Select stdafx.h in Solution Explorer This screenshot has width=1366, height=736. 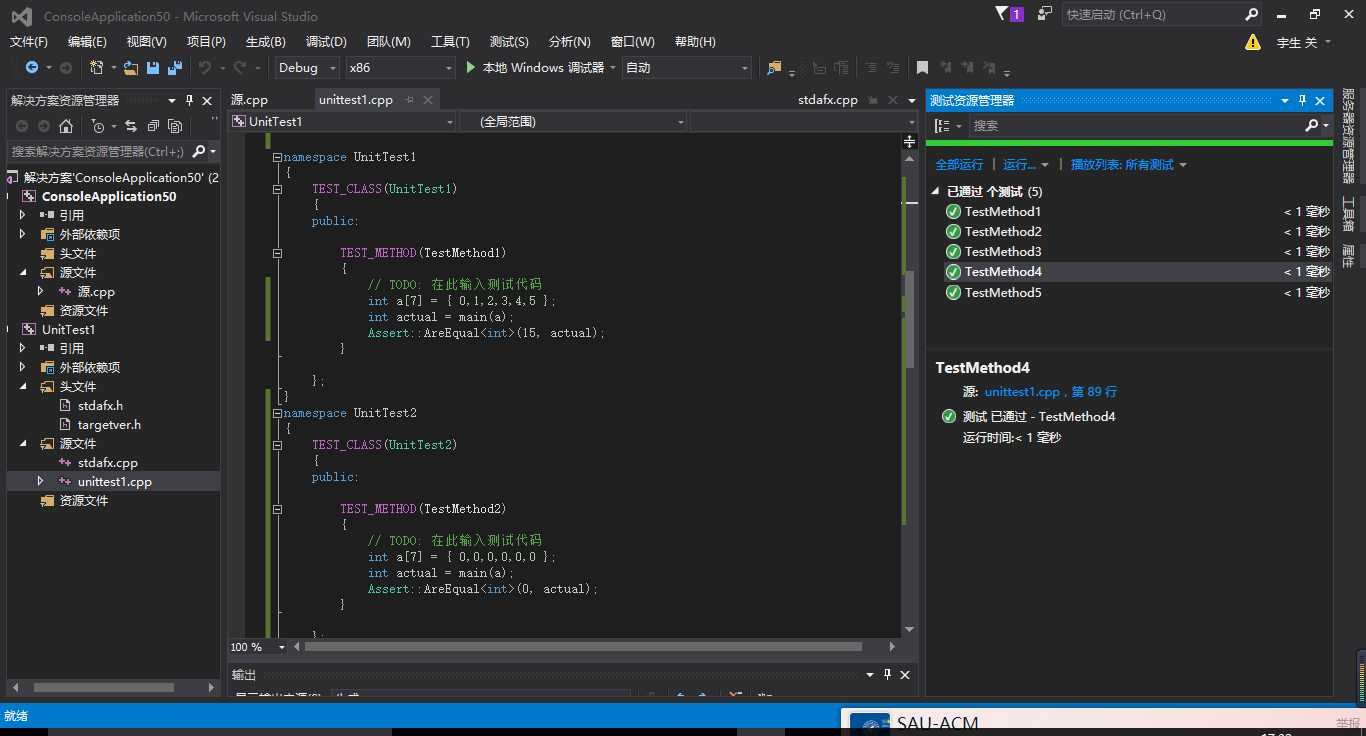pos(100,405)
